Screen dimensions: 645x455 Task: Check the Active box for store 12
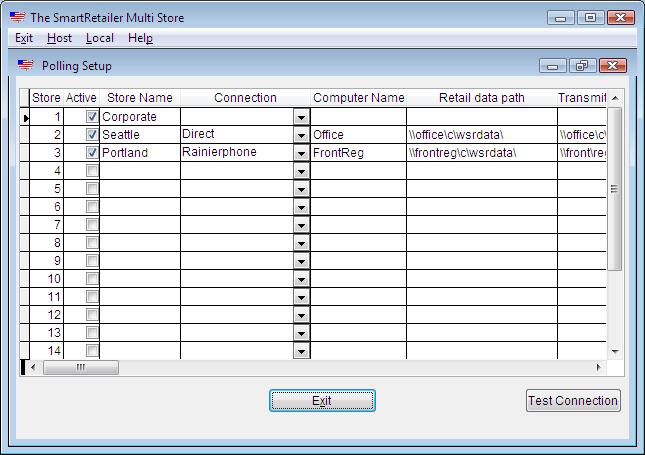point(92,314)
